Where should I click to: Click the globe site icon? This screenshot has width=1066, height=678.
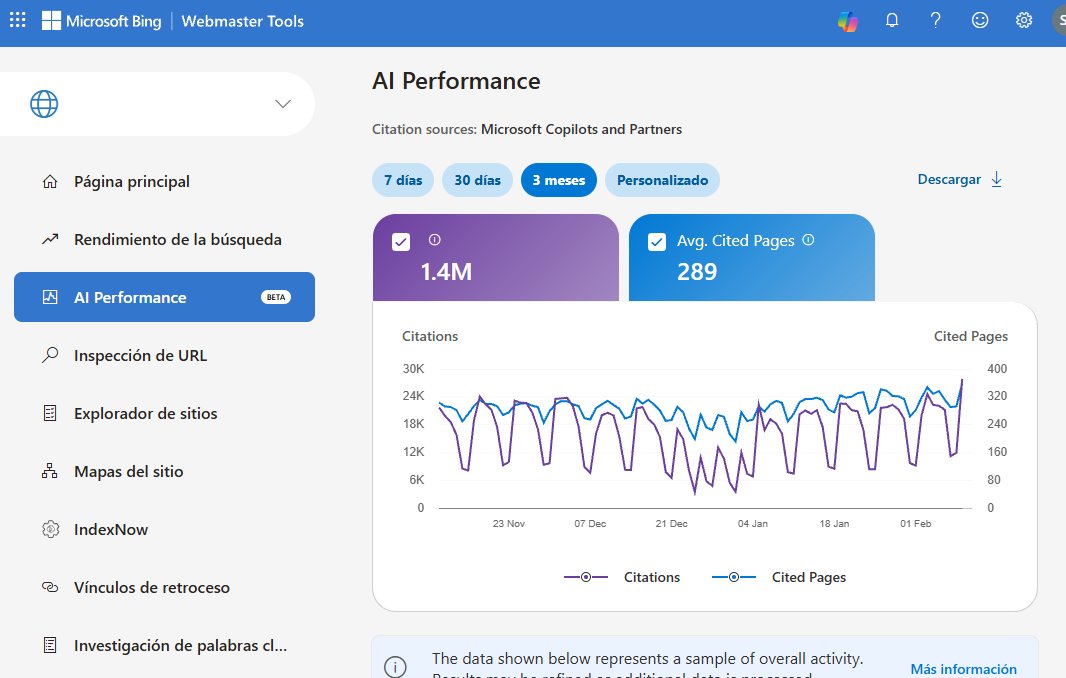(x=44, y=104)
